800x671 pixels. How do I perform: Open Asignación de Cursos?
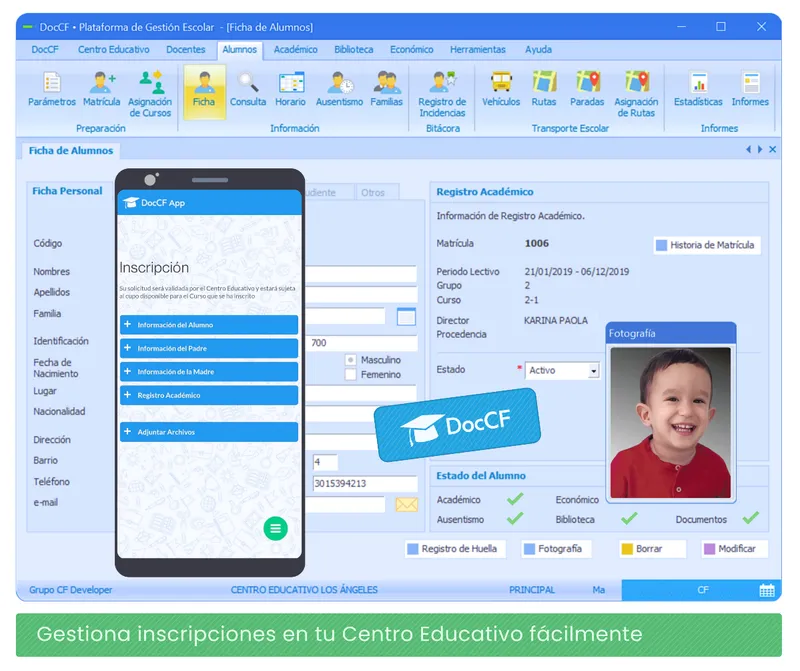[x=150, y=94]
